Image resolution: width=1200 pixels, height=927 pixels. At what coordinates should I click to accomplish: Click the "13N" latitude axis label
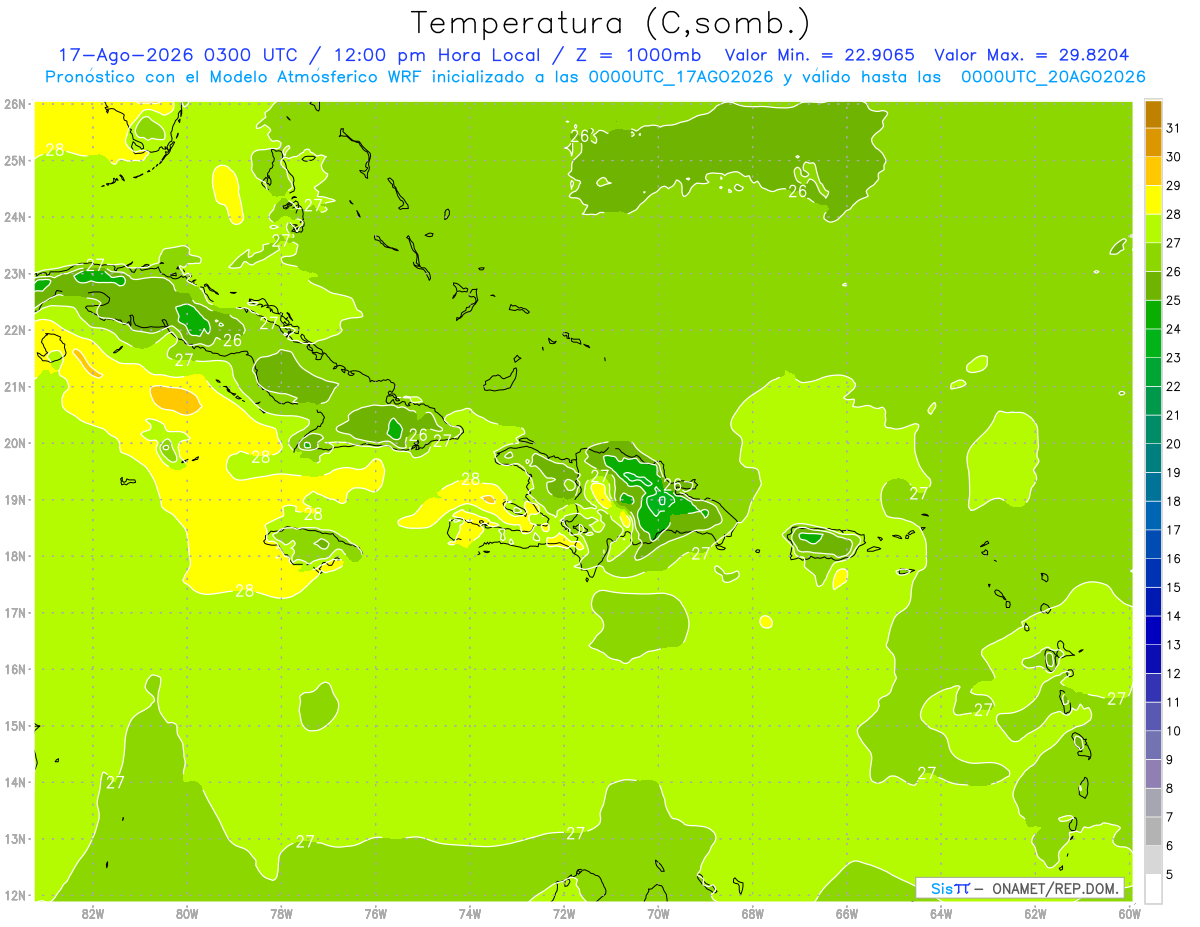15,839
